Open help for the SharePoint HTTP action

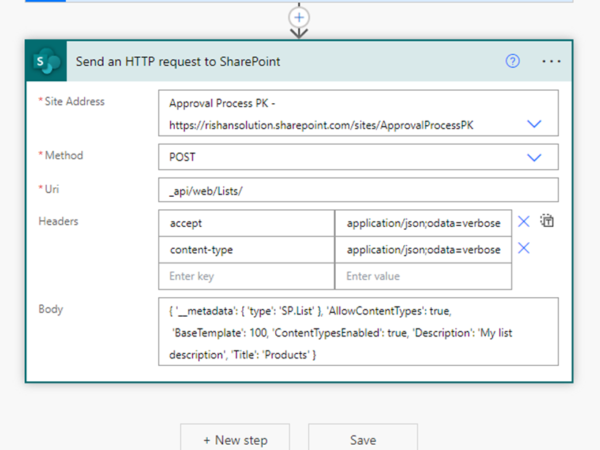coord(512,61)
